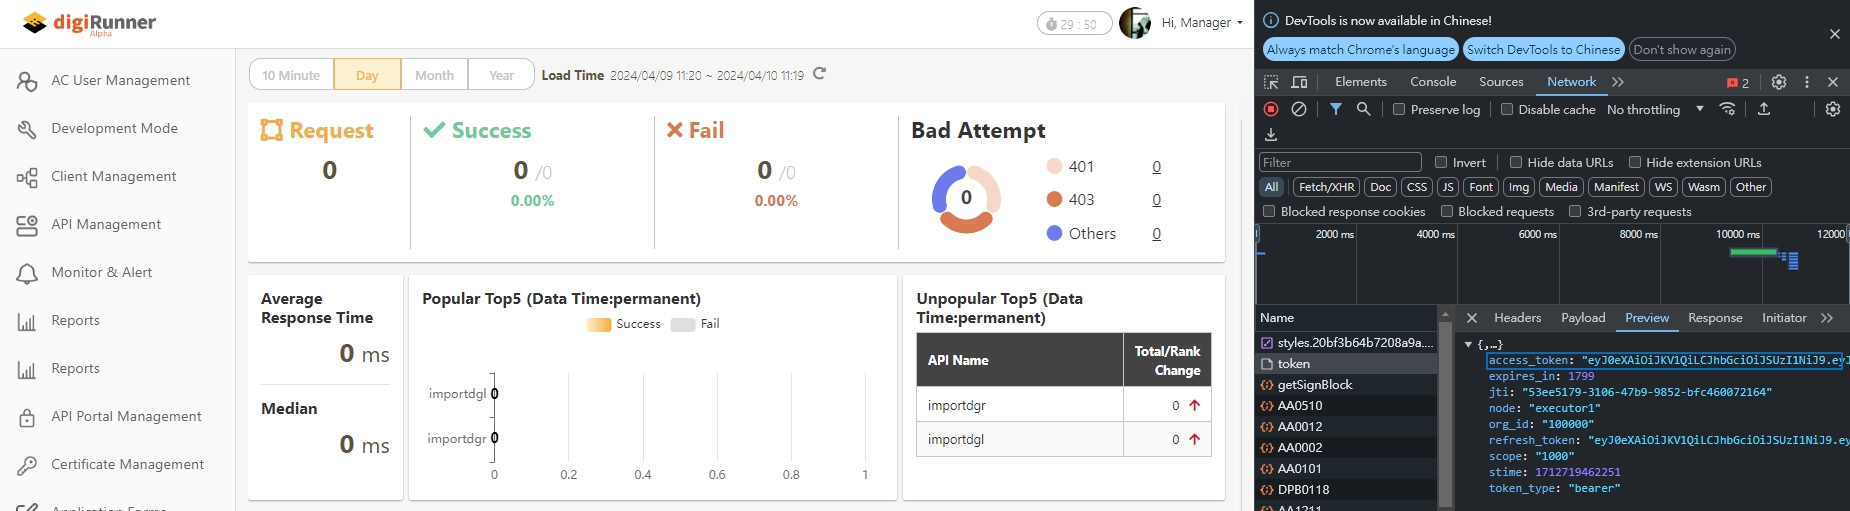
Task: Expand Hi, Manager user menu
Action: coord(1202,23)
